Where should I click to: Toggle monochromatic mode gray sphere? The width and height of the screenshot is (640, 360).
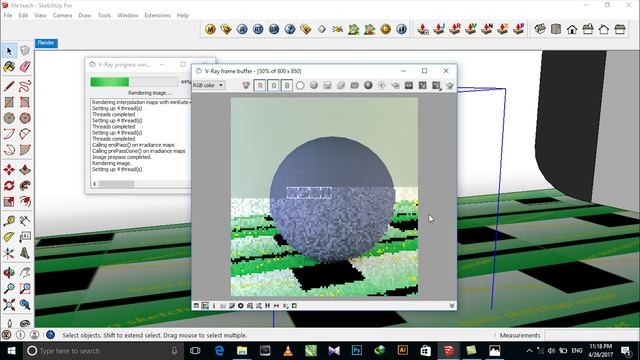[313, 85]
